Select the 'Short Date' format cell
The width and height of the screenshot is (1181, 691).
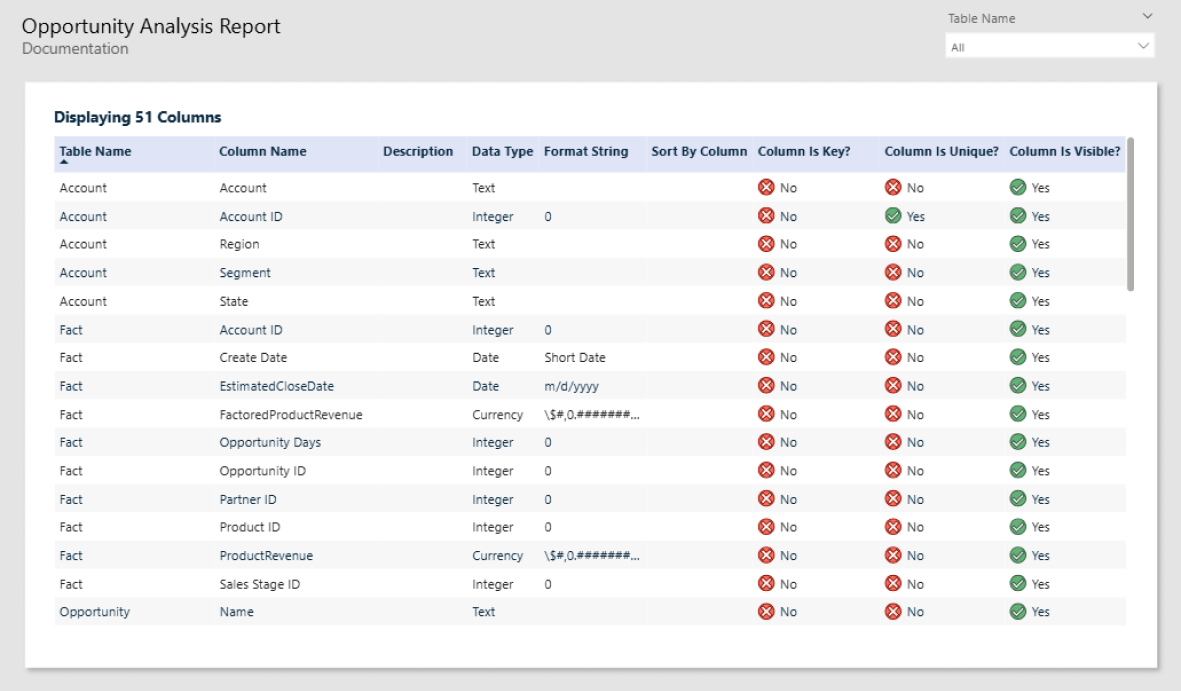(x=575, y=357)
